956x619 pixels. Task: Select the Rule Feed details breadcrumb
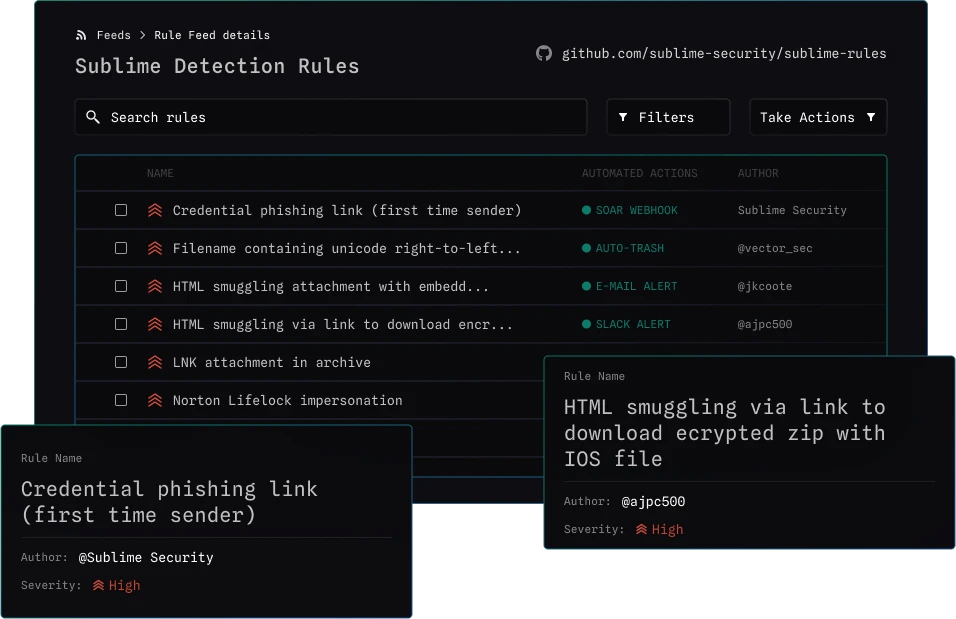[212, 35]
